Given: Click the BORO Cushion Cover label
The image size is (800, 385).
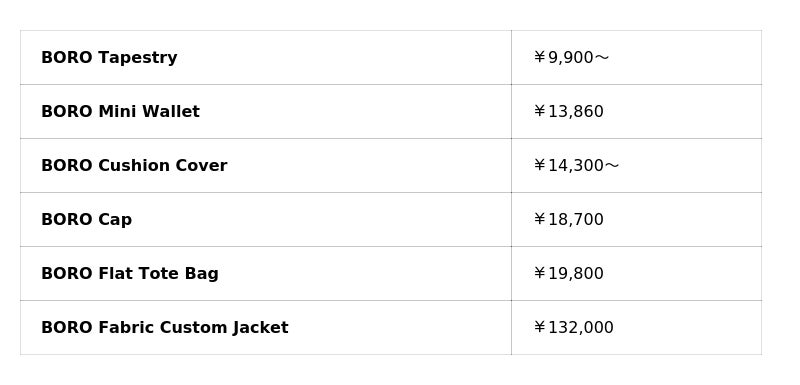Looking at the screenshot, I should [134, 166].
